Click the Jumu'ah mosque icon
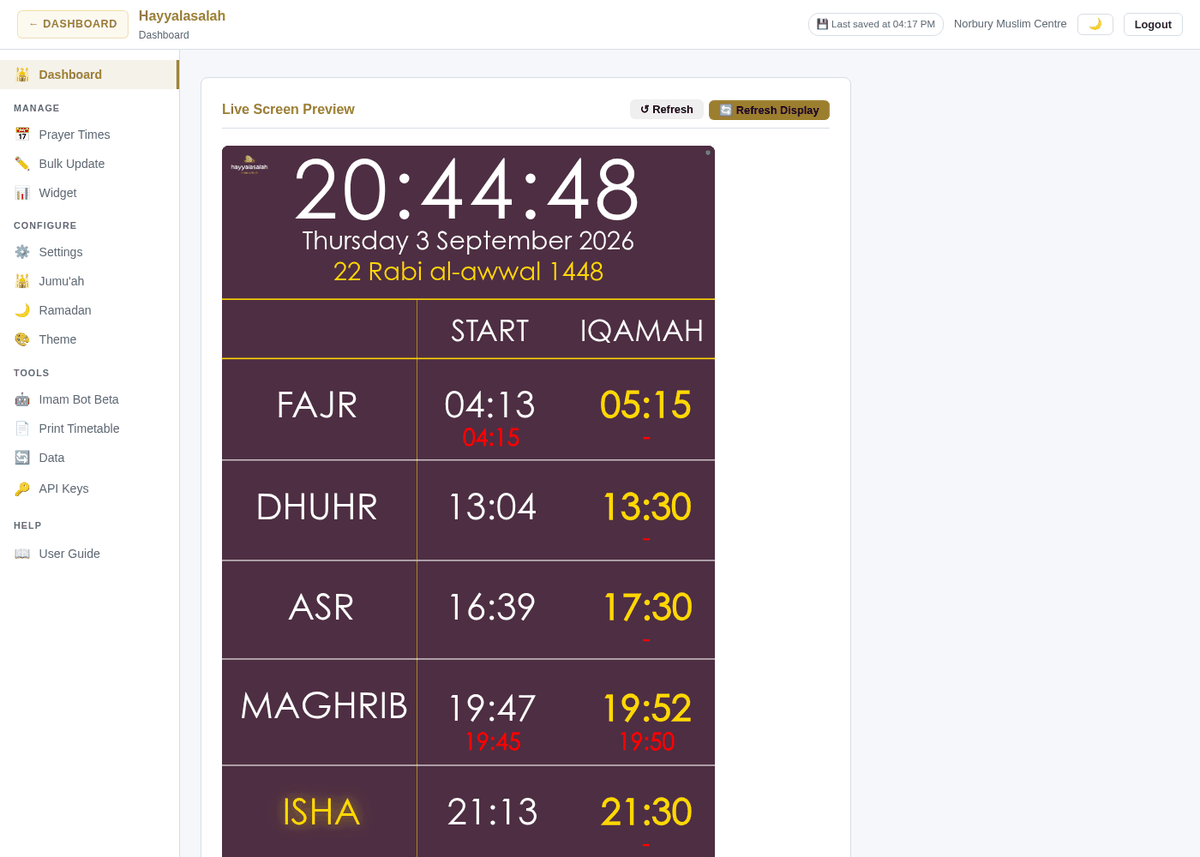 click(22, 281)
